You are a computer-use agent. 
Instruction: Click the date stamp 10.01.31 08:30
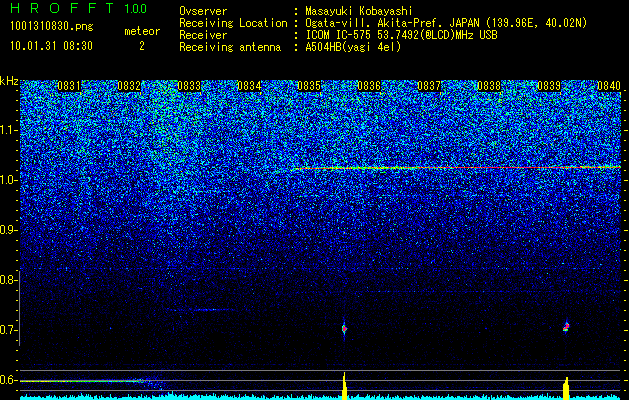pyautogui.click(x=51, y=46)
